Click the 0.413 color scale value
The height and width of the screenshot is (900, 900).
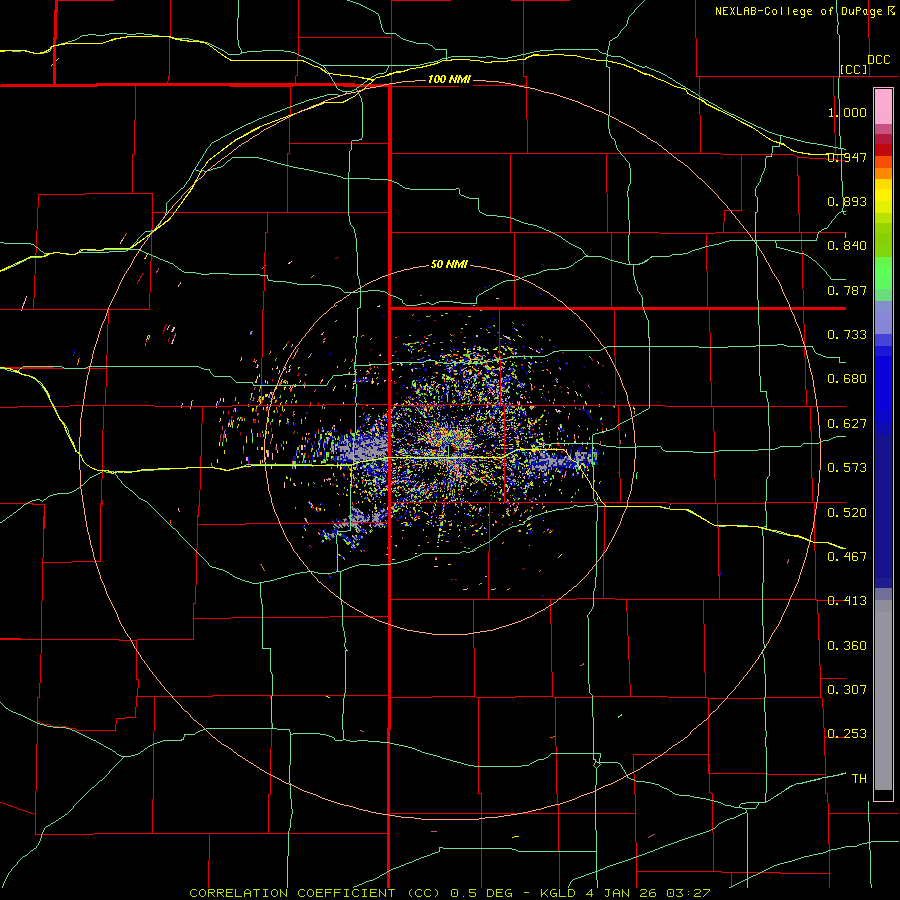coord(847,601)
